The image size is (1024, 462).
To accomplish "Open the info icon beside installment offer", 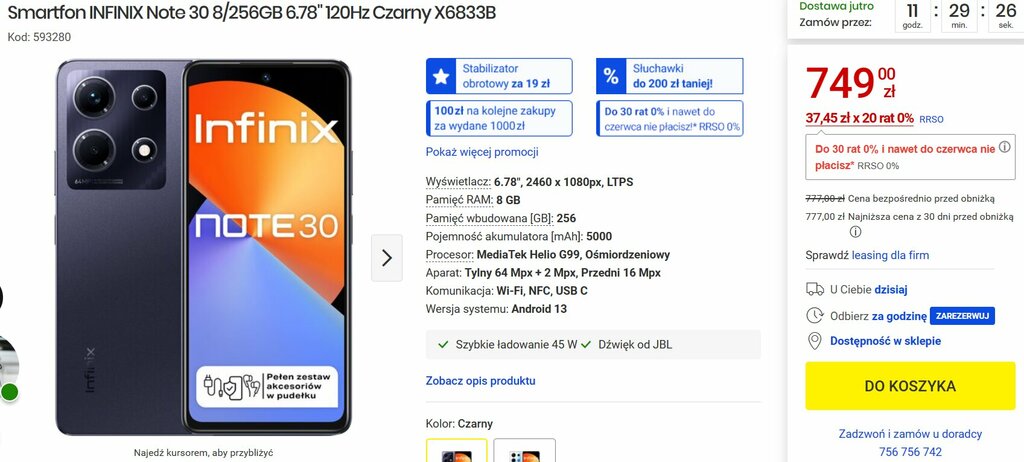I will 1004,148.
